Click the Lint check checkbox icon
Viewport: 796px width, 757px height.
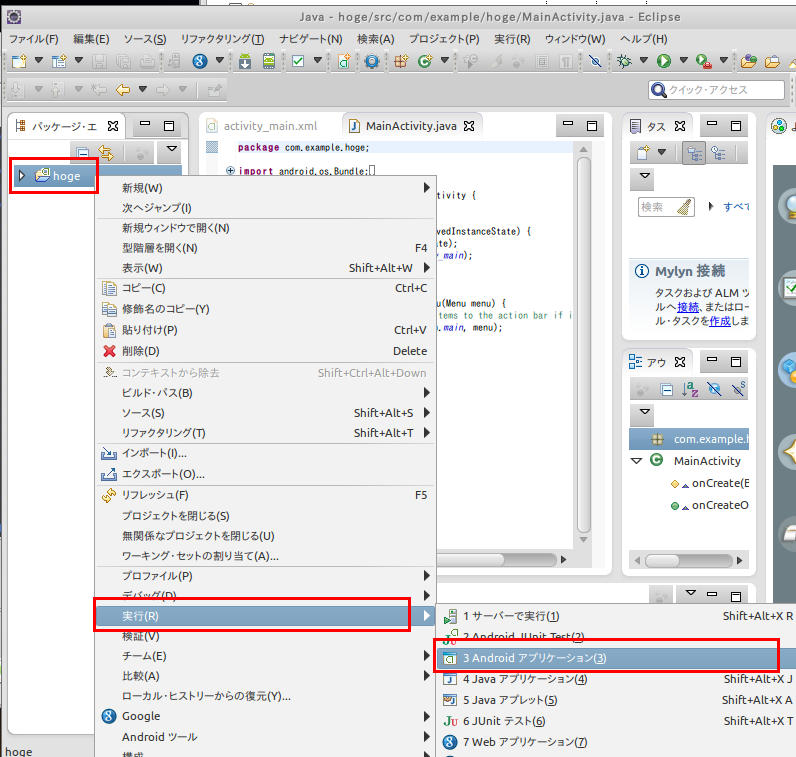tap(298, 61)
